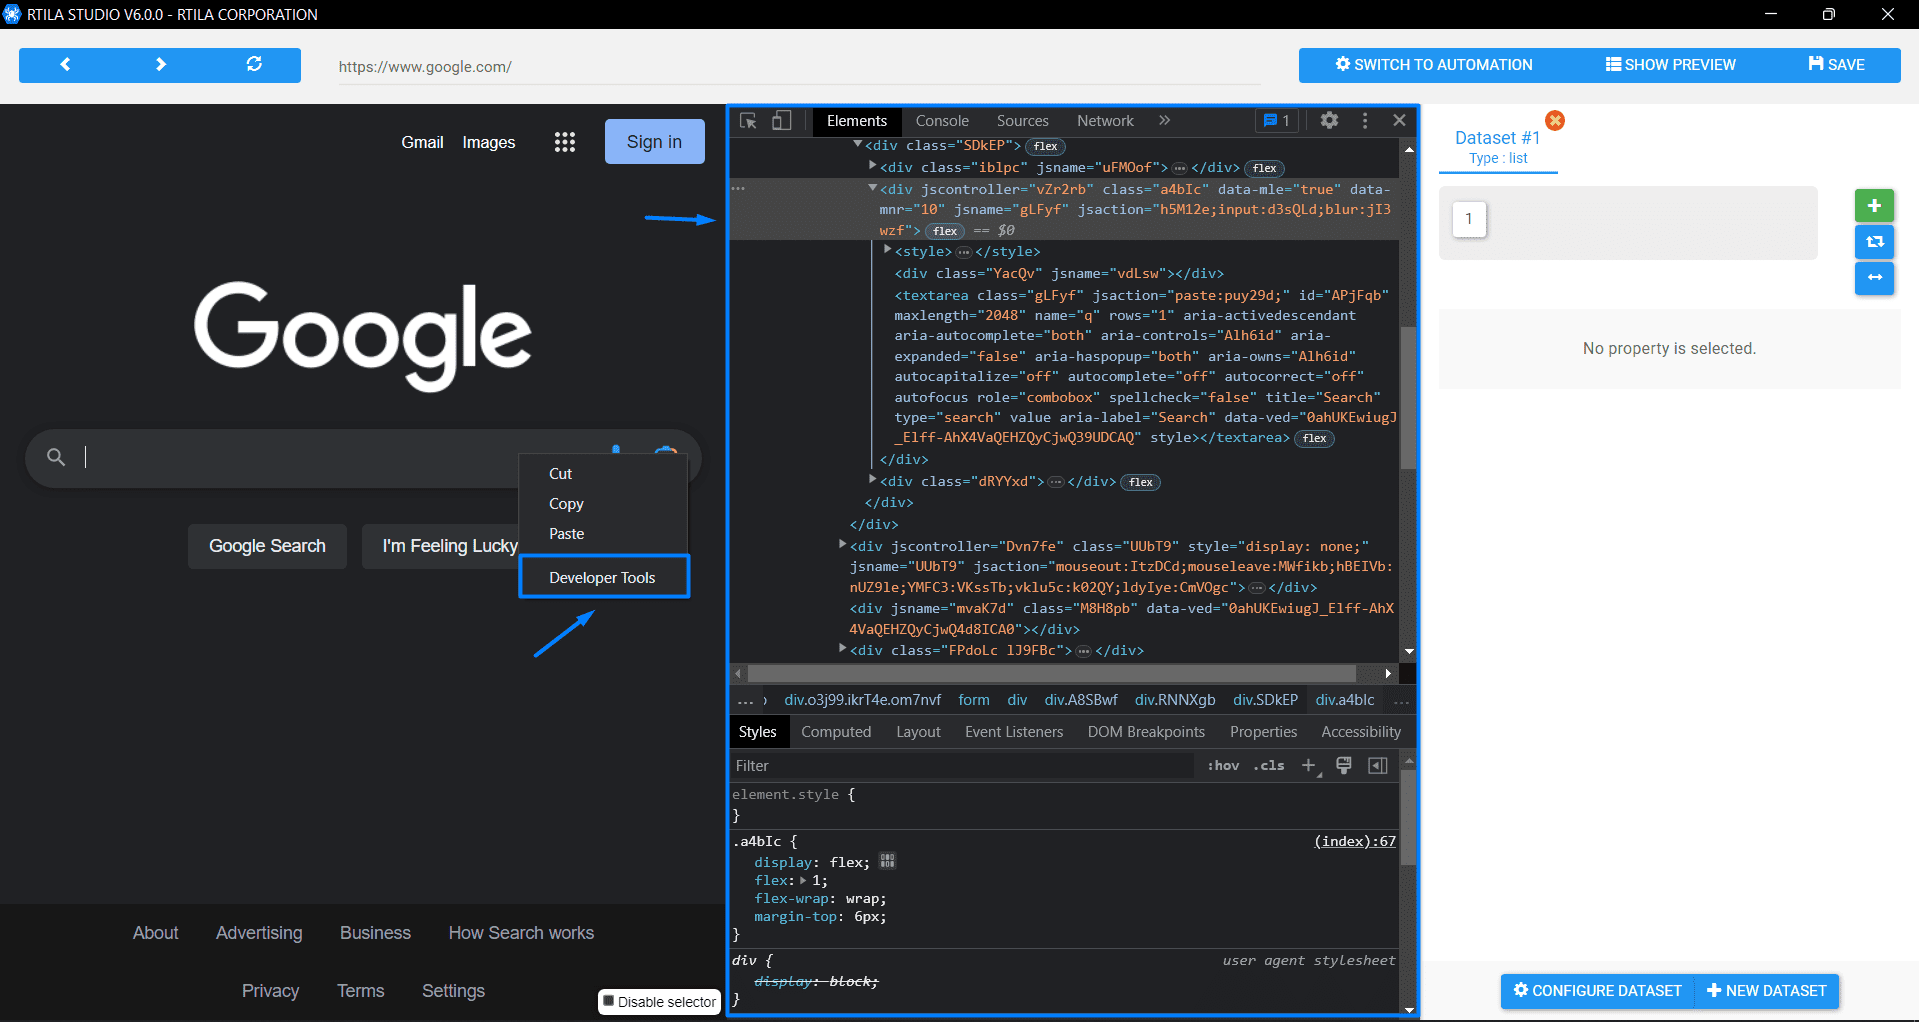This screenshot has width=1919, height=1022.
Task: Expand the div class iblpc node
Action: tap(873, 166)
